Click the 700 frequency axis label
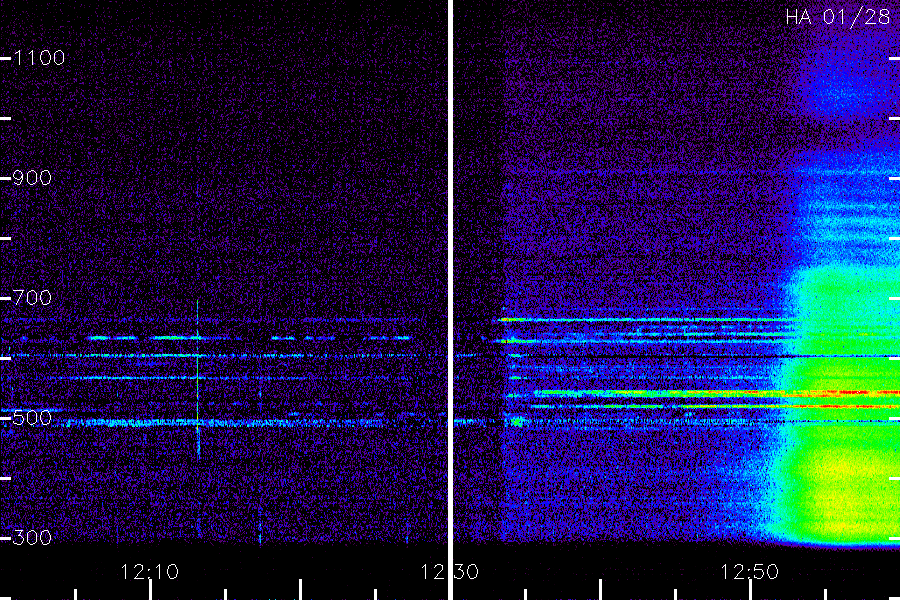The width and height of the screenshot is (900, 600). (x=32, y=298)
